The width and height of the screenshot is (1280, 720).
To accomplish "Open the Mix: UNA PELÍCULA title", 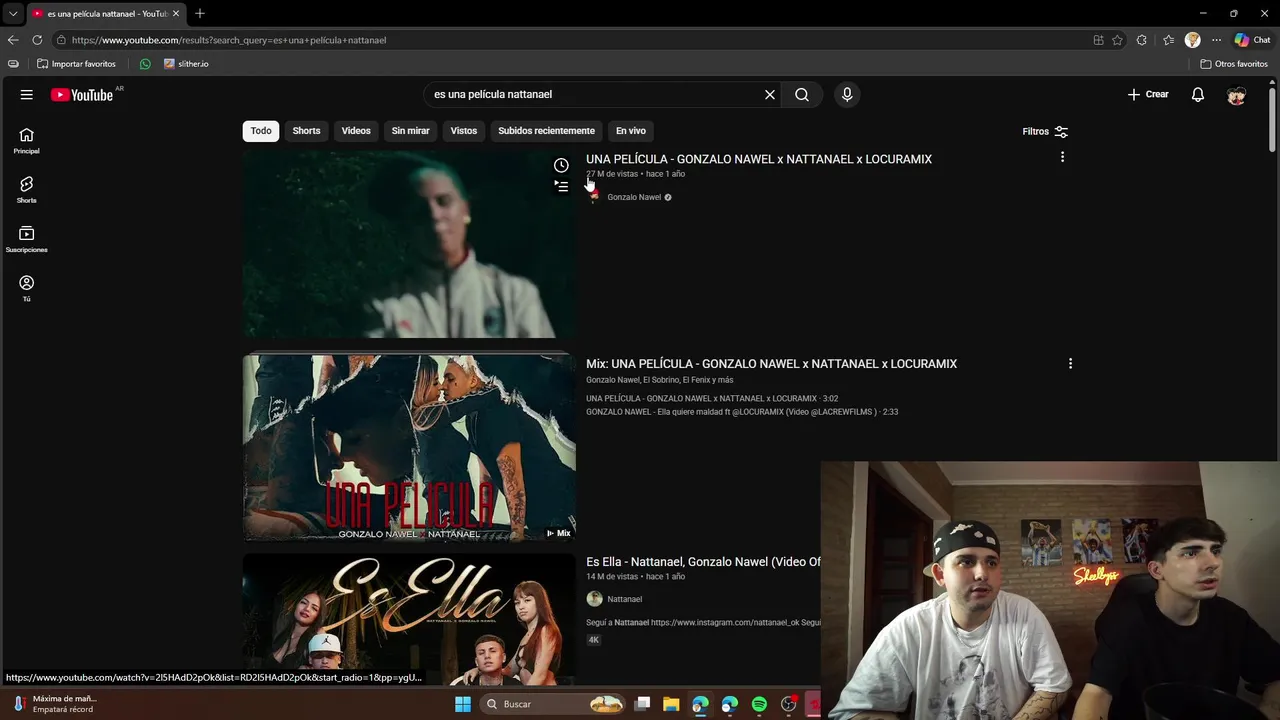I will click(x=771, y=364).
